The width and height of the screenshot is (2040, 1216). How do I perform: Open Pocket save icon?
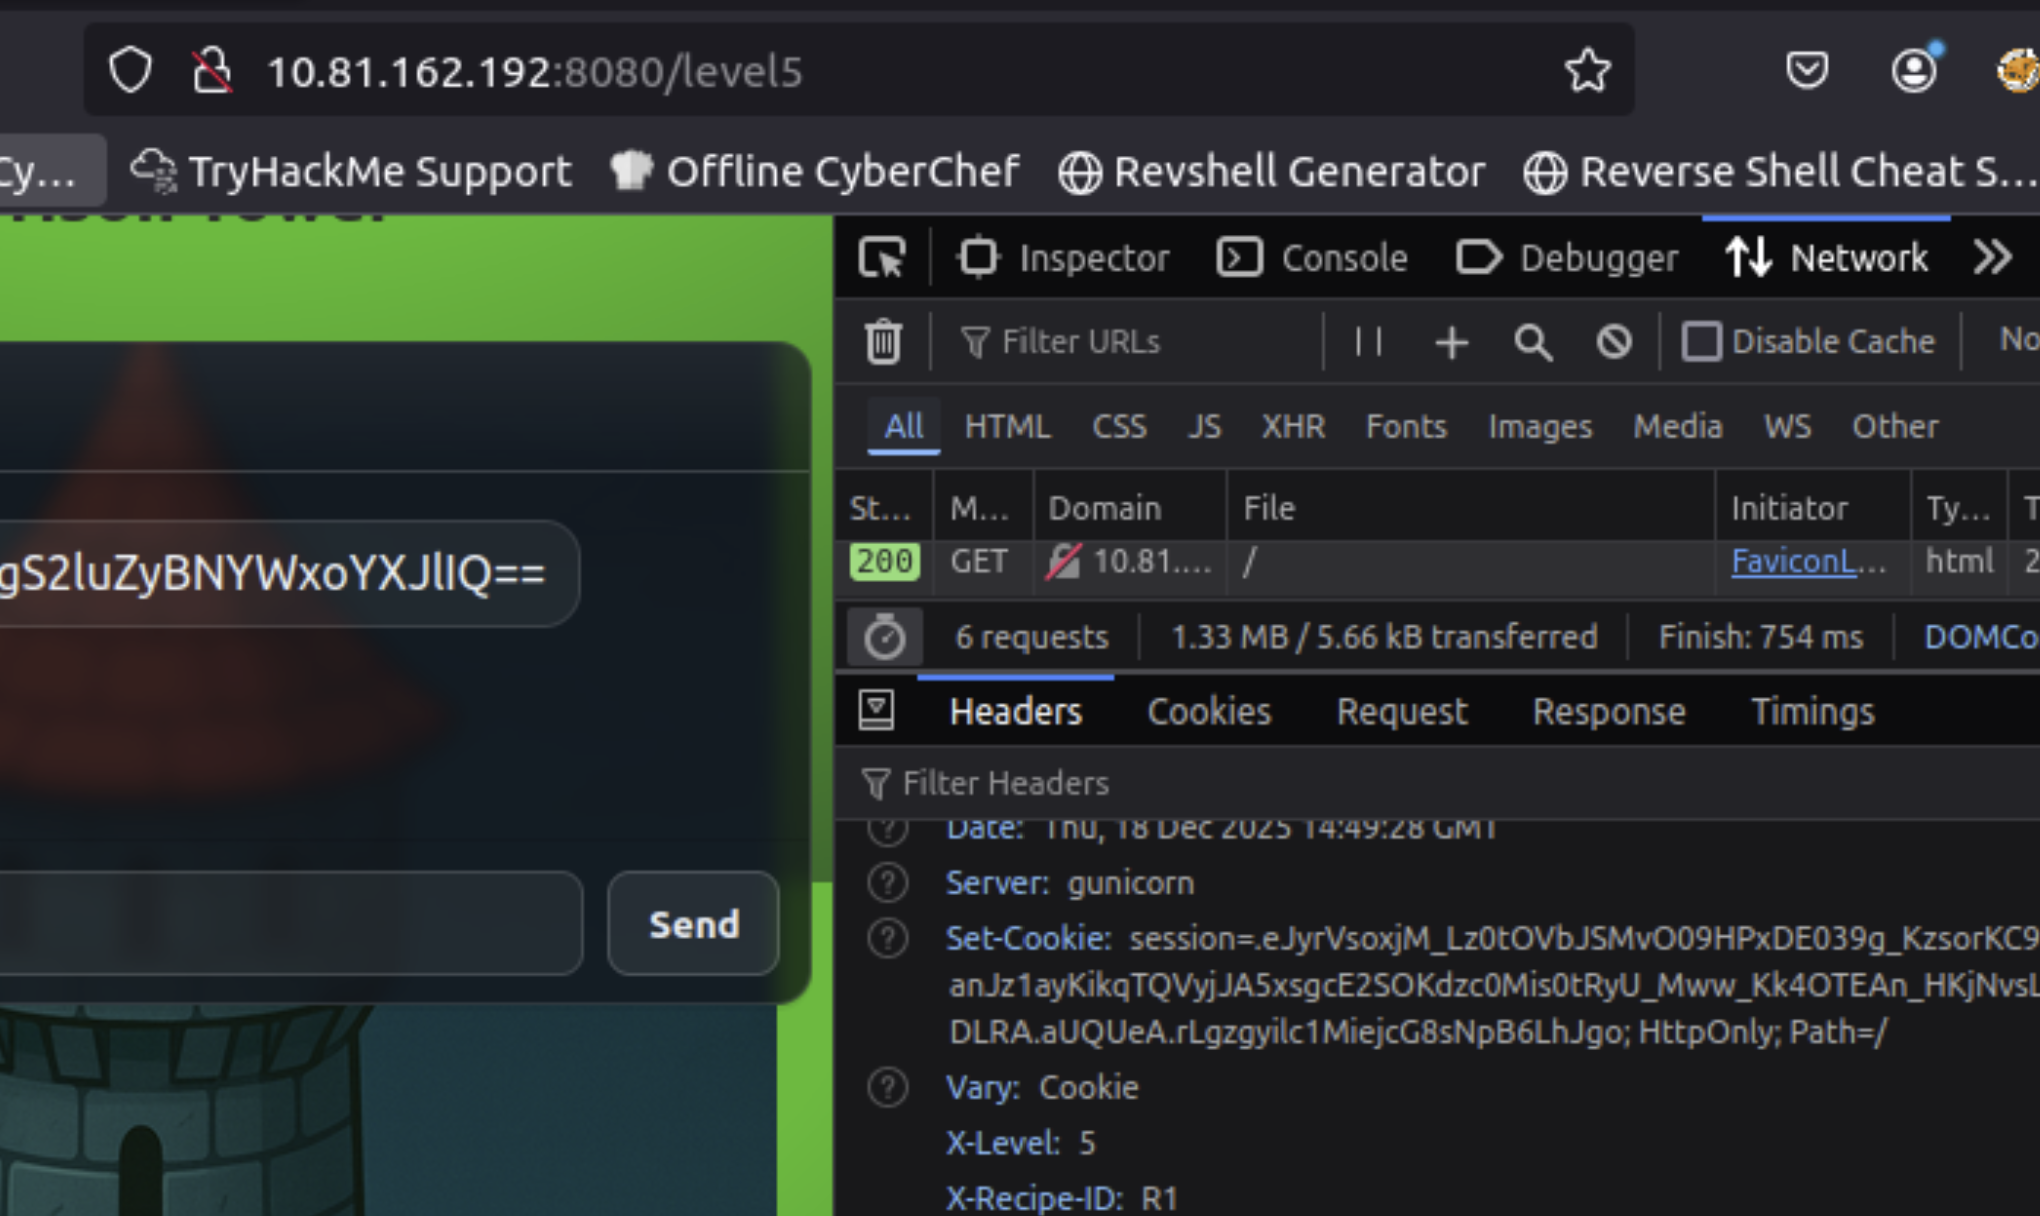[x=1806, y=71]
